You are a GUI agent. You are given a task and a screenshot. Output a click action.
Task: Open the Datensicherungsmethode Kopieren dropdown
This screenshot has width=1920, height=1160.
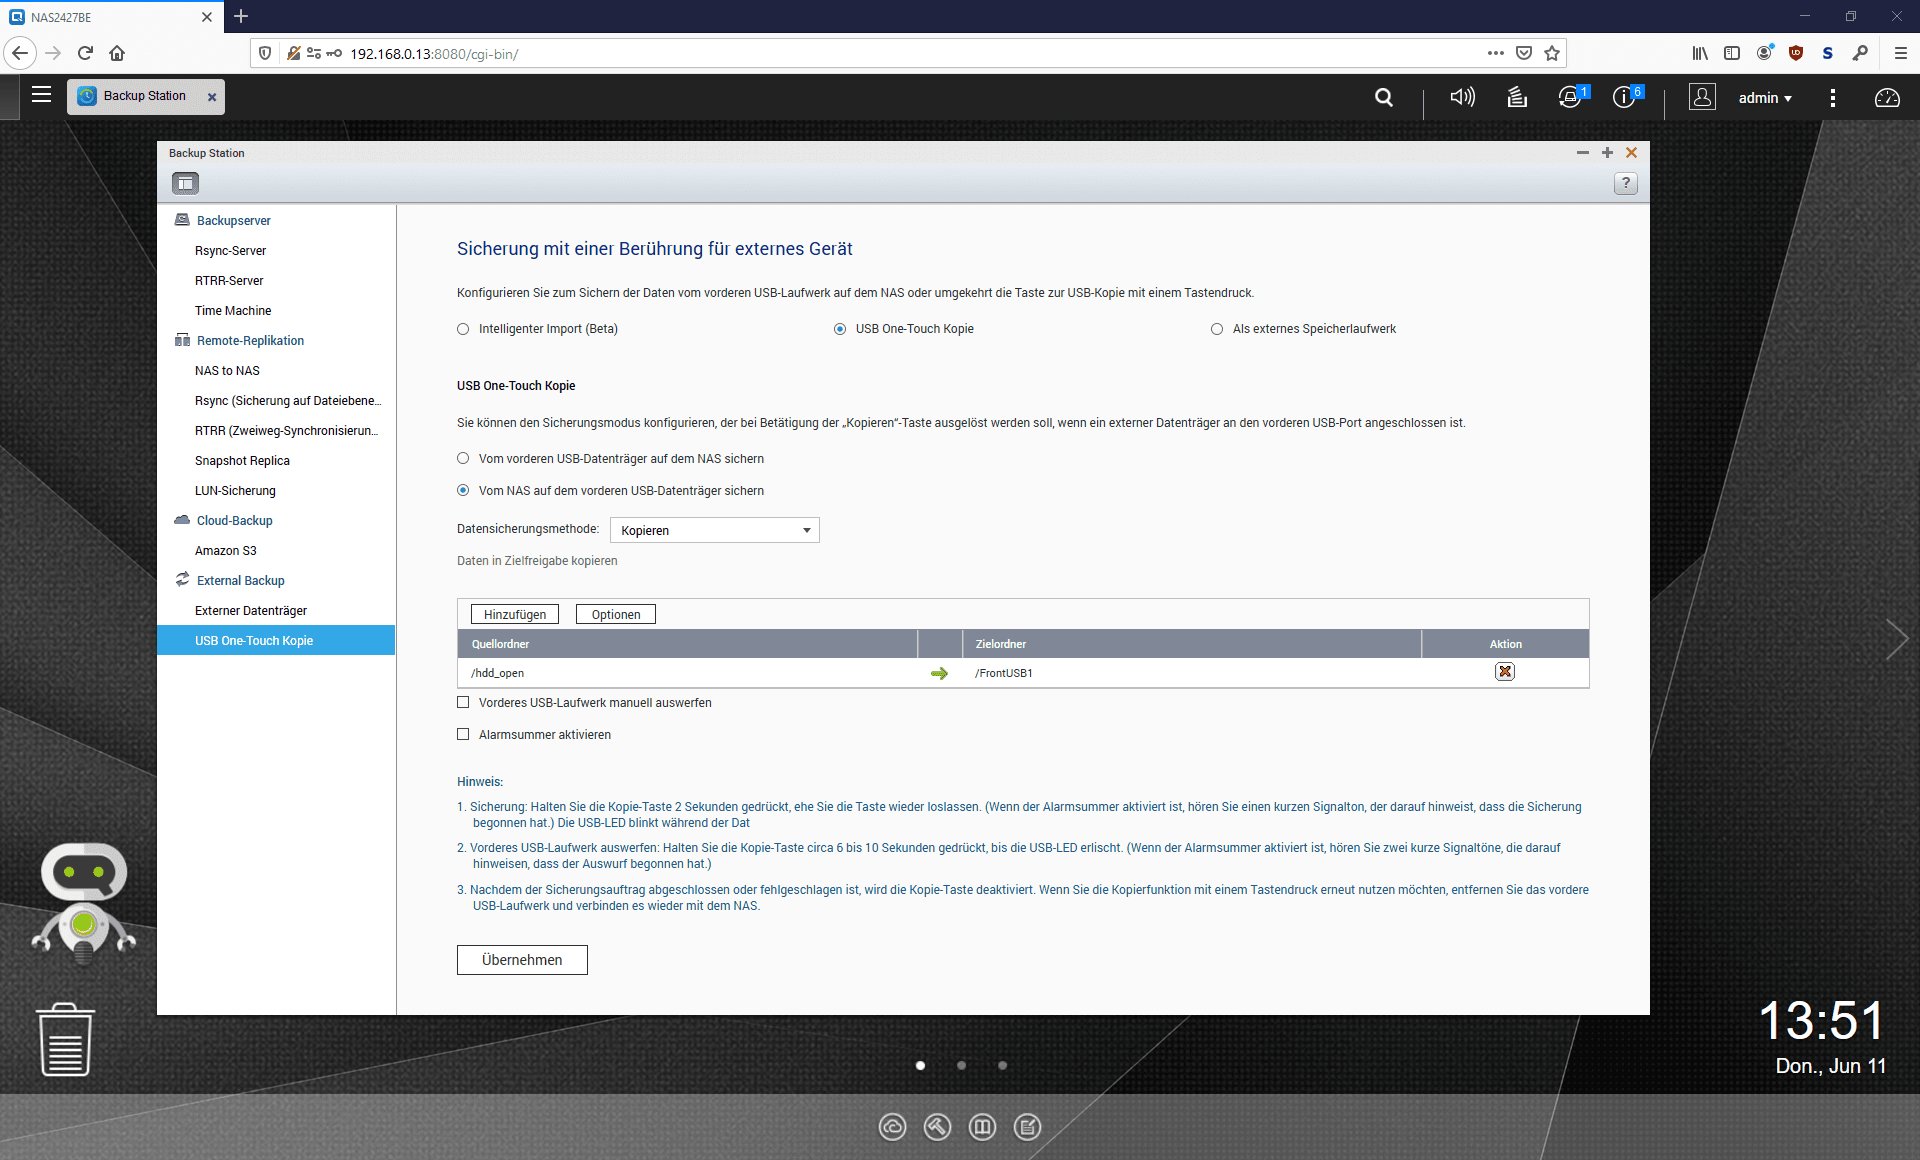[714, 530]
